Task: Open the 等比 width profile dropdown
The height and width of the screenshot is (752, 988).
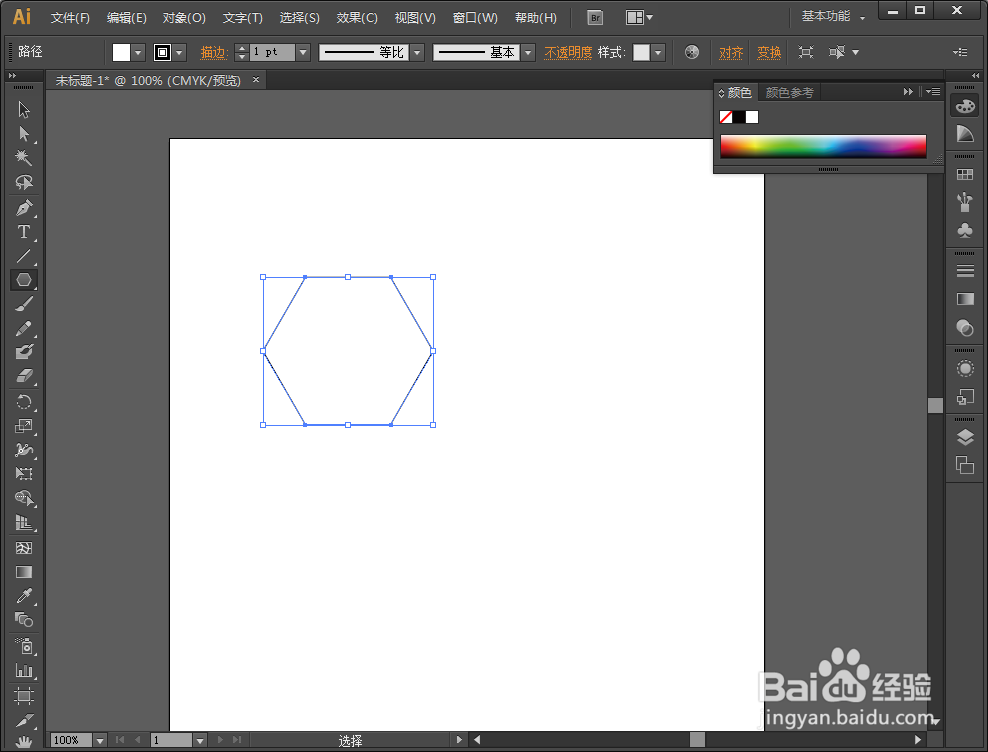Action: click(416, 52)
